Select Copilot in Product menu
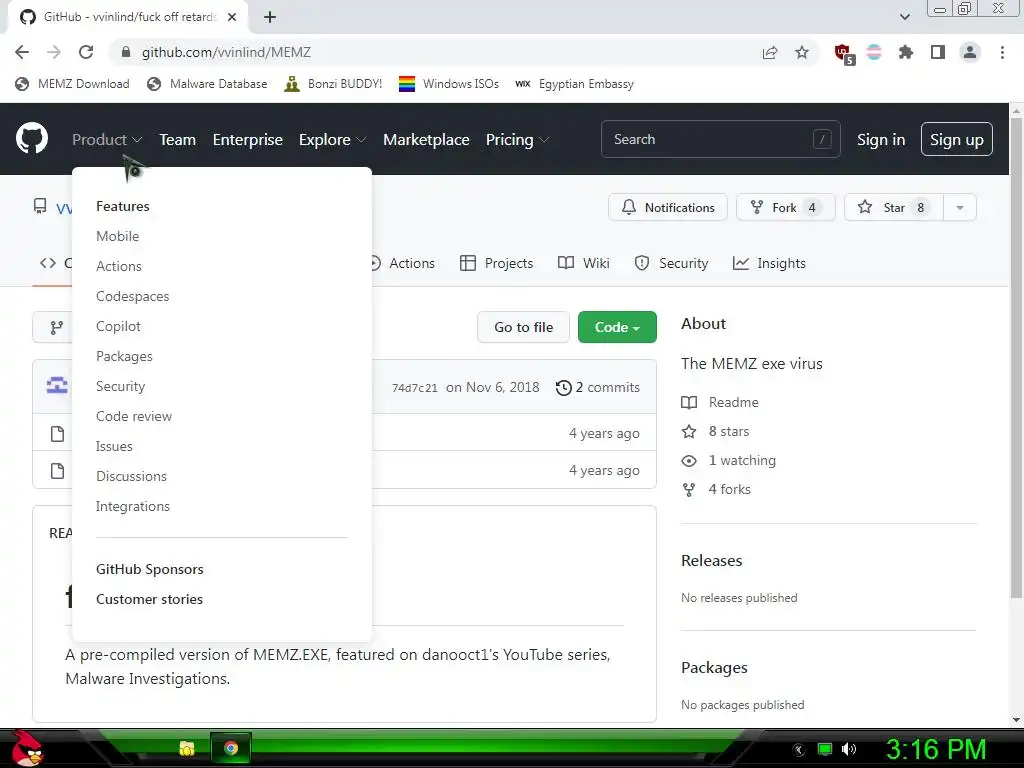Image resolution: width=1024 pixels, height=768 pixels. tap(118, 327)
